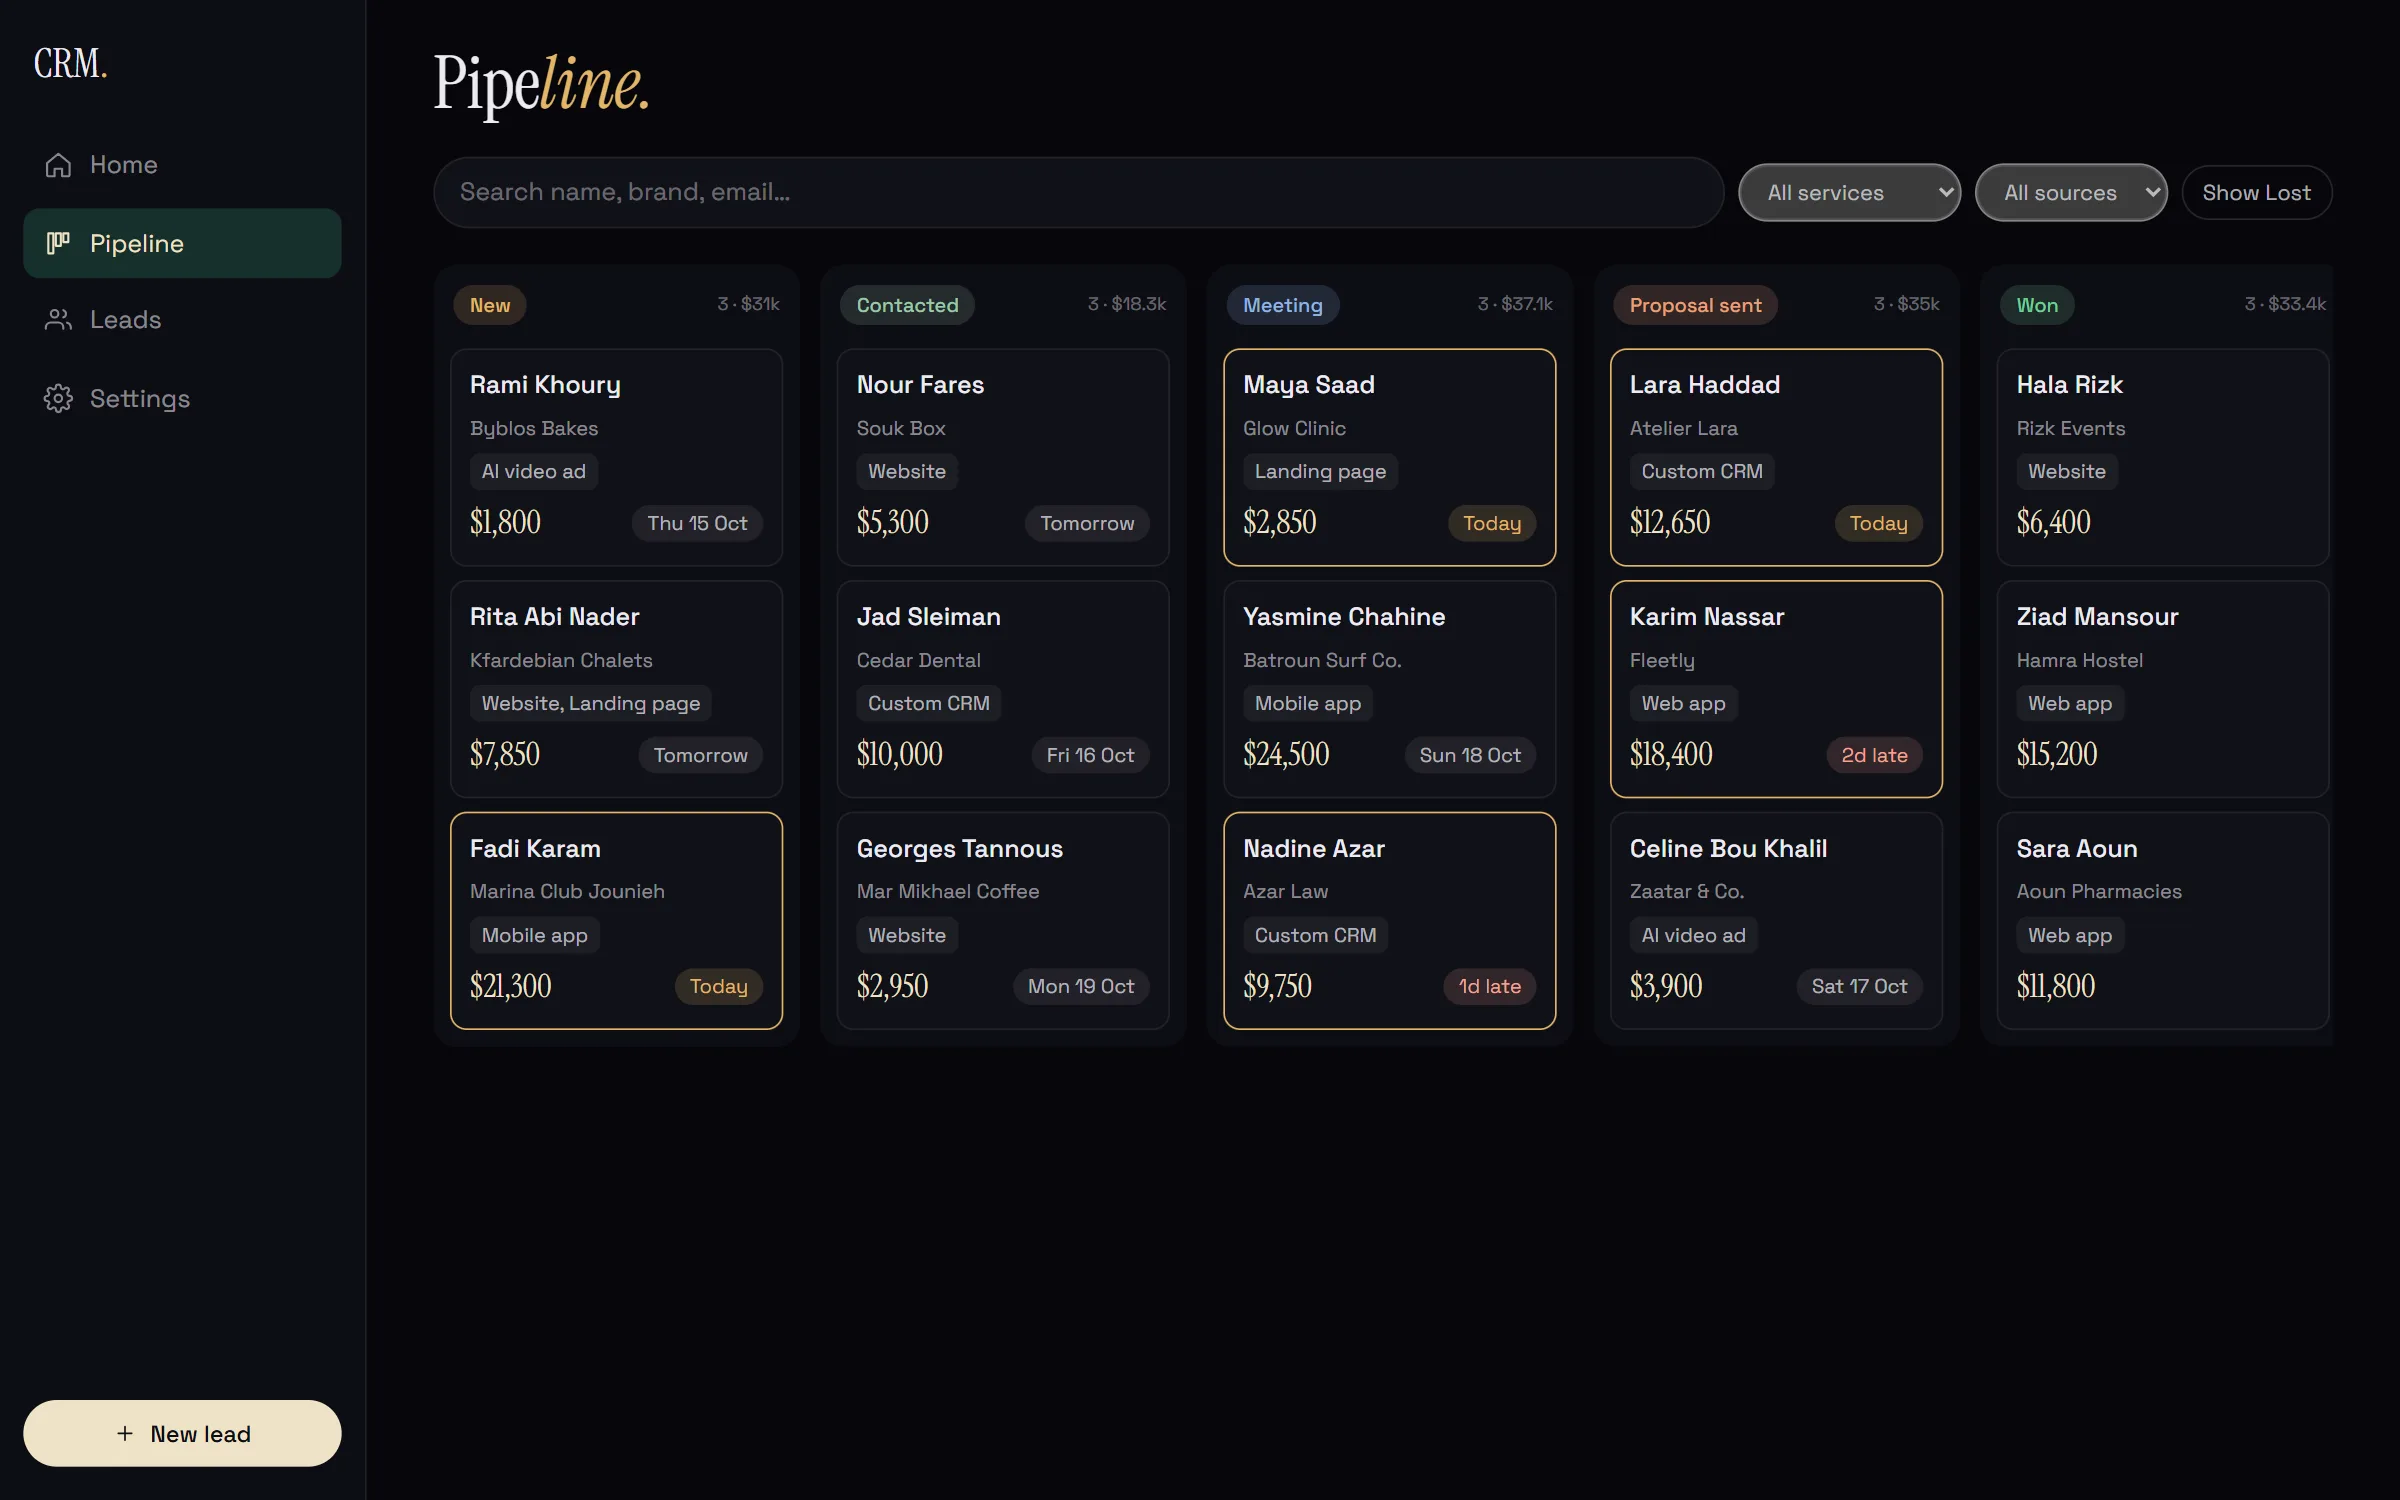Open the All services dropdown

coord(1849,192)
